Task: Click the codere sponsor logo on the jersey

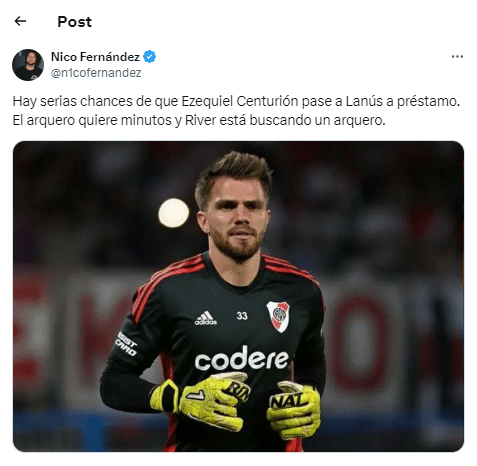Action: pos(242,359)
